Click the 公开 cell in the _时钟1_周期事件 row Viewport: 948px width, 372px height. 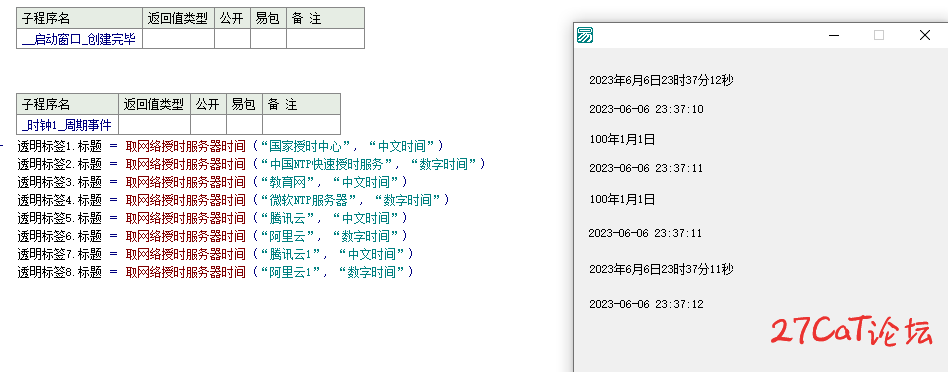(209, 125)
